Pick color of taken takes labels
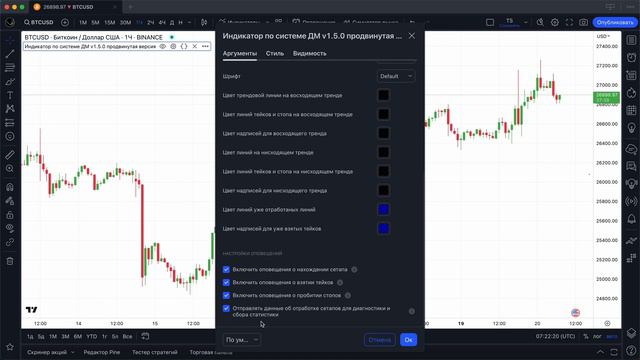640x360 pixels. 383,229
